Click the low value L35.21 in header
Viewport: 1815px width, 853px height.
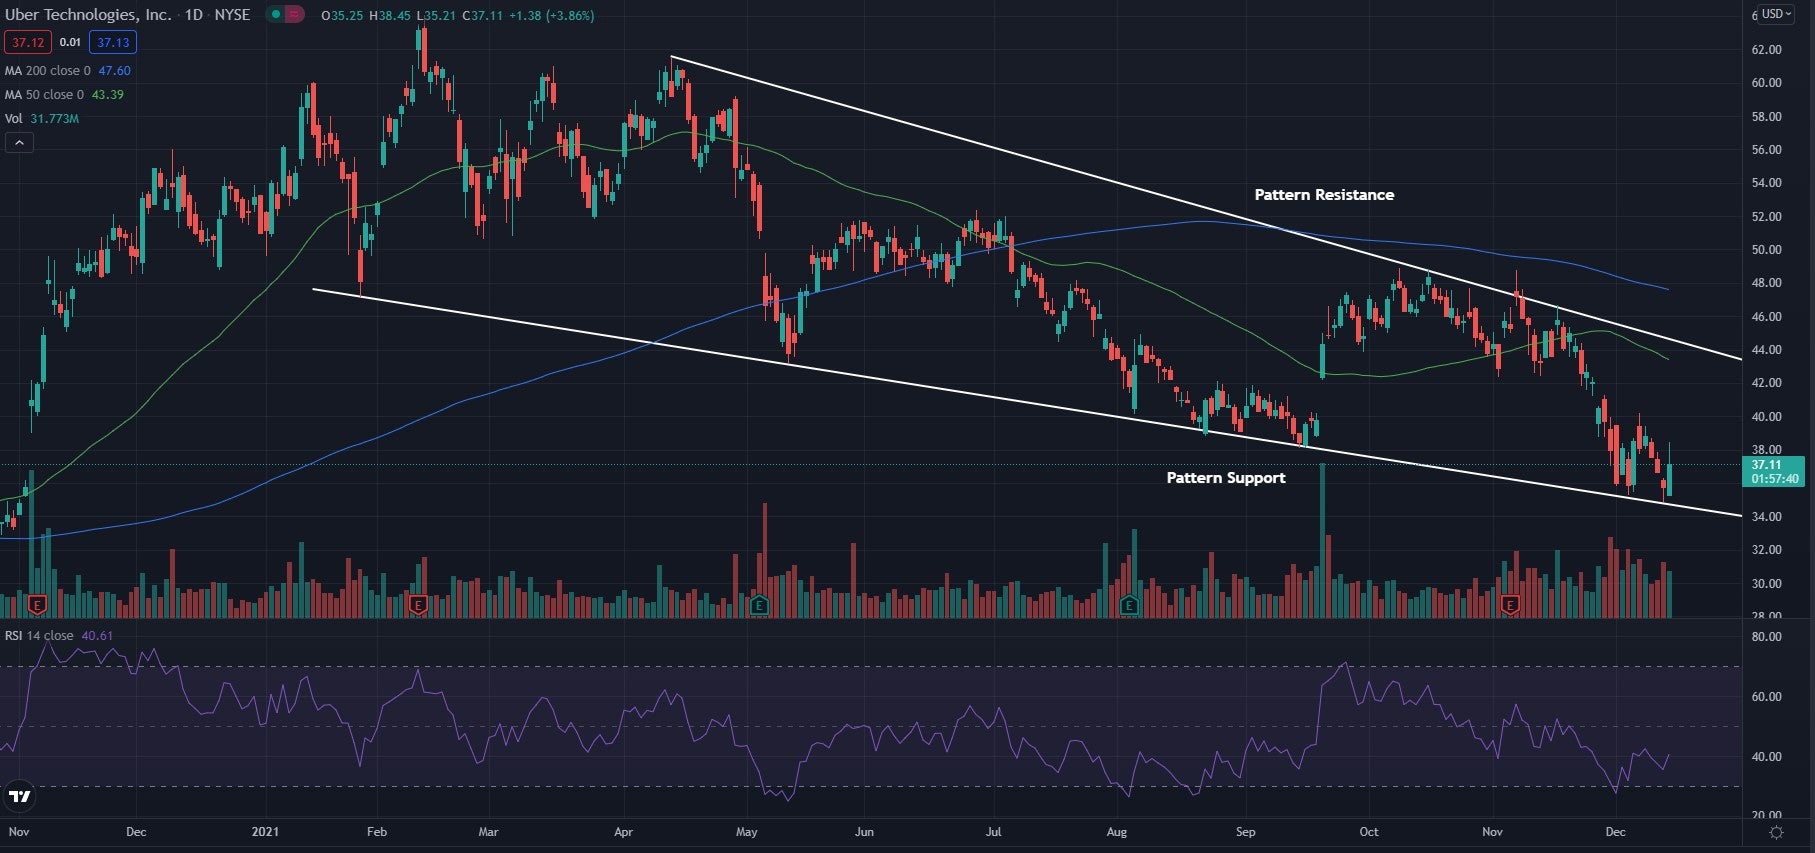(x=436, y=16)
